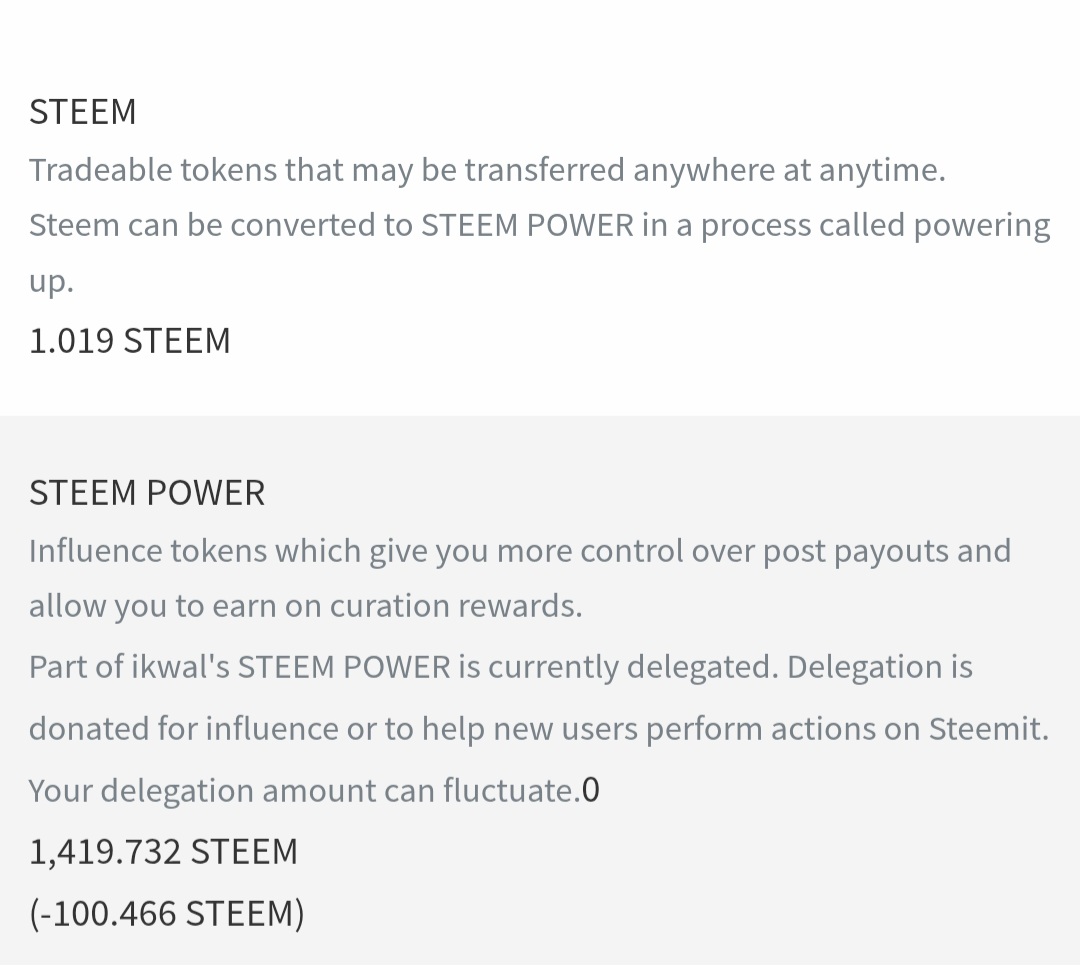1080x965 pixels.
Task: Open the 1,419.732 STEEM power balance dropdown
Action: tap(163, 851)
